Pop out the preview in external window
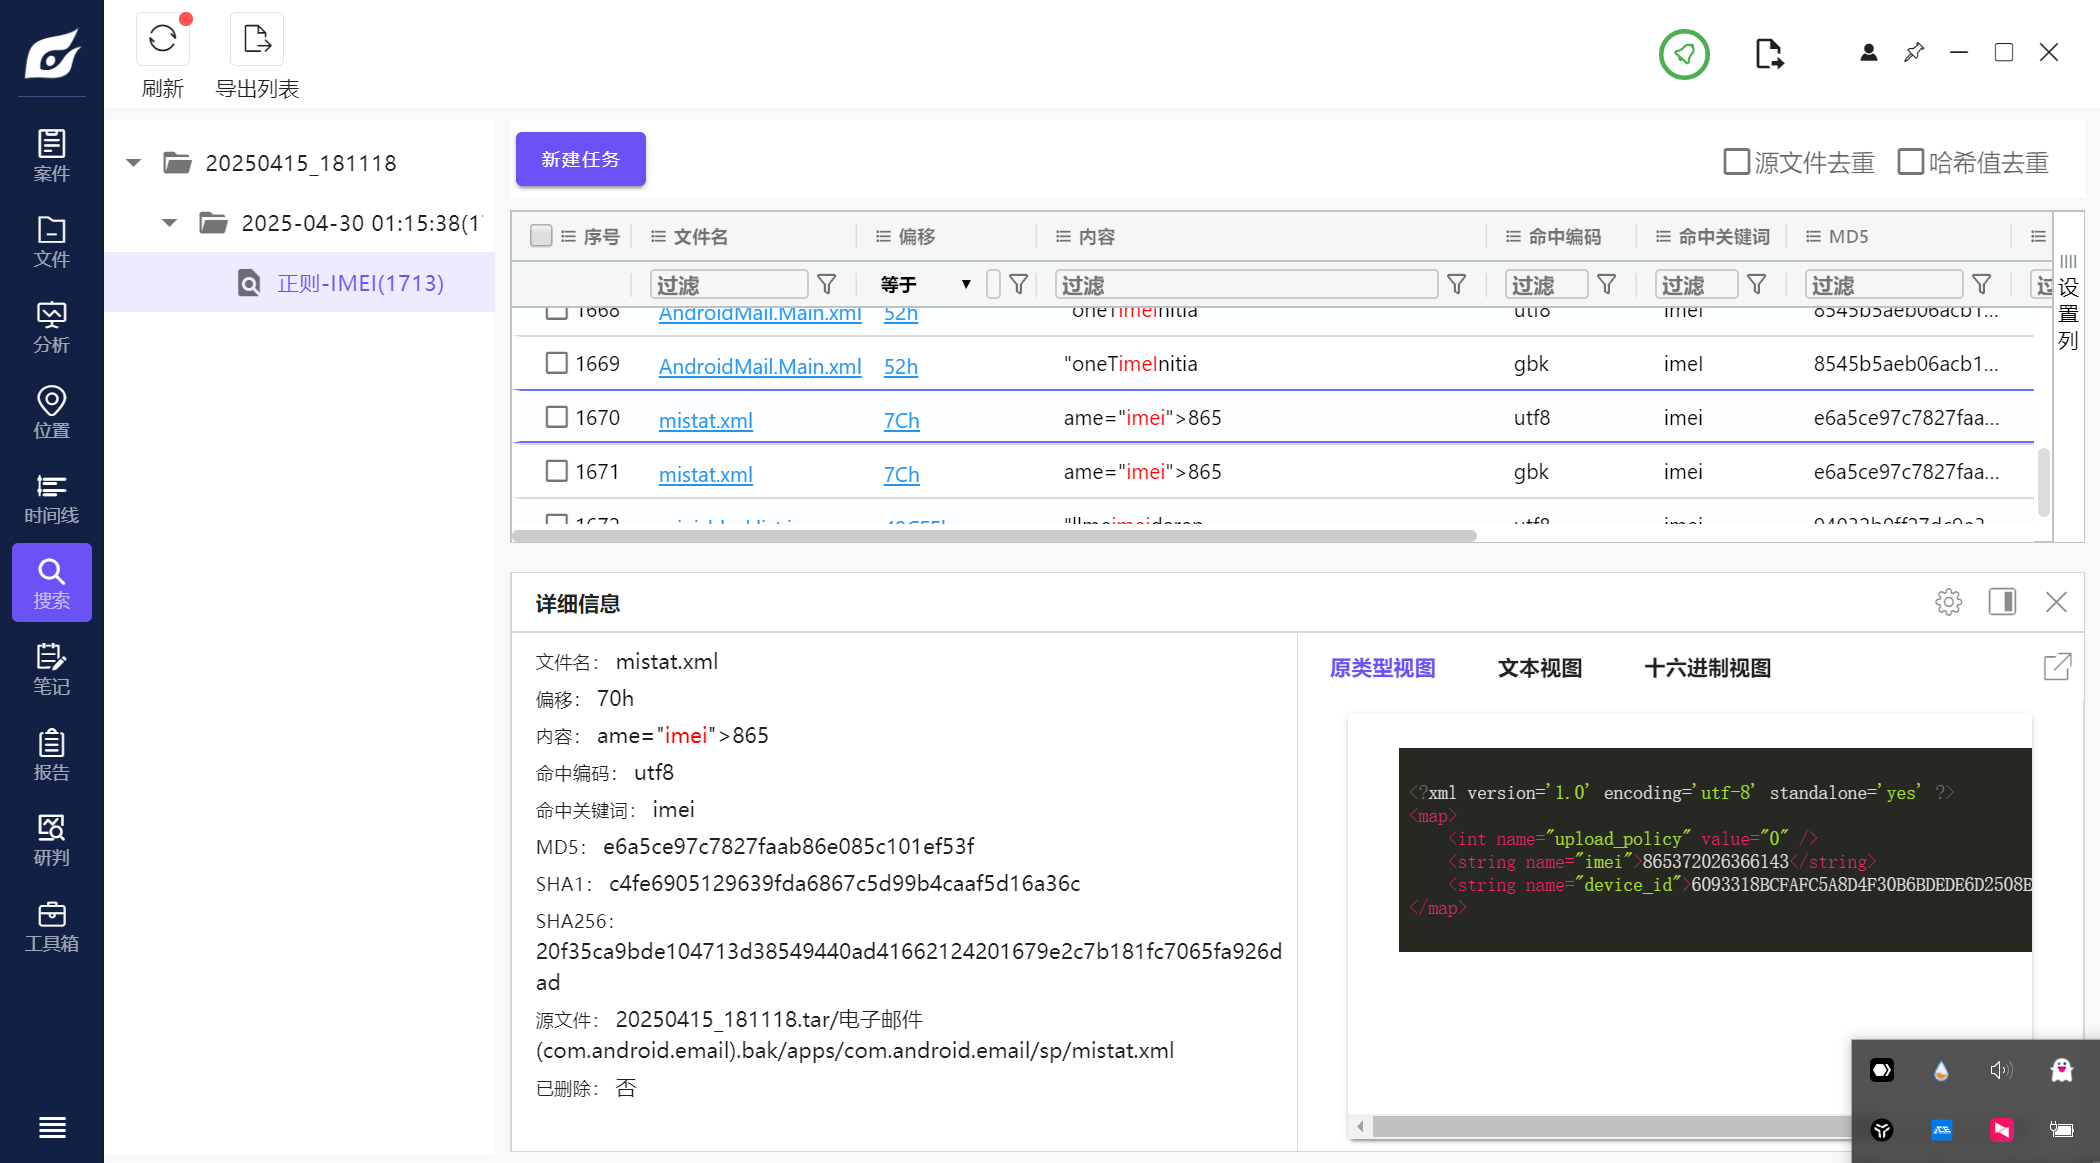The height and width of the screenshot is (1163, 2100). click(x=2057, y=667)
